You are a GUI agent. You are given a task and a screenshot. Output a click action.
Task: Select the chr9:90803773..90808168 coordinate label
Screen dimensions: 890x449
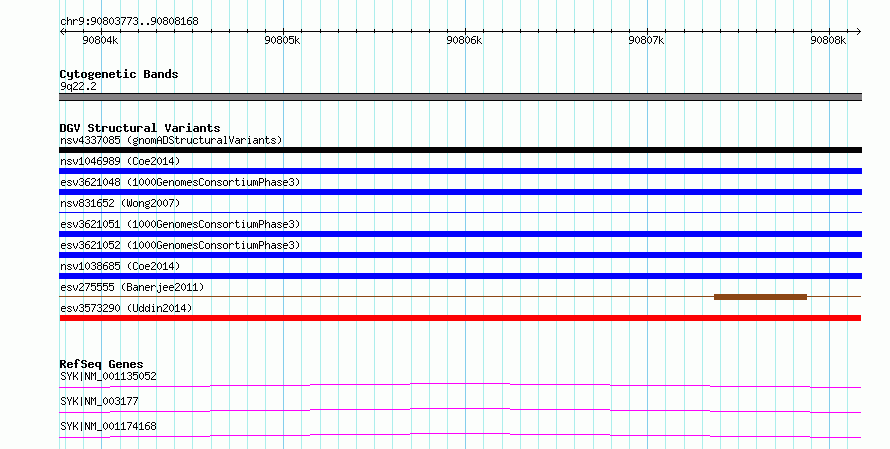(129, 22)
